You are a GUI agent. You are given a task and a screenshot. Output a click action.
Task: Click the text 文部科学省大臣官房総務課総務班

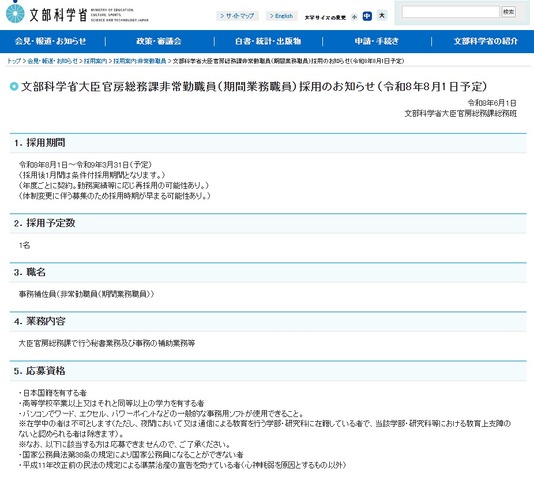click(x=460, y=113)
